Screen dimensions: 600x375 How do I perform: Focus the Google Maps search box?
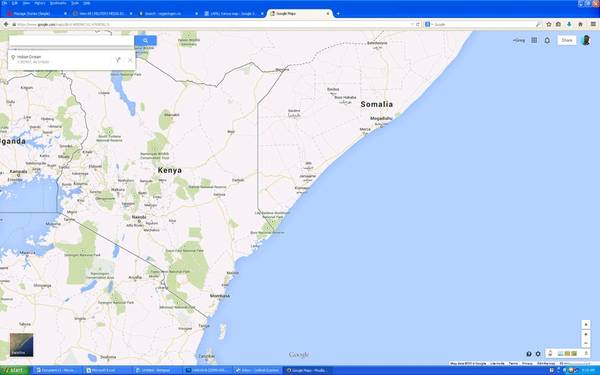click(72, 41)
